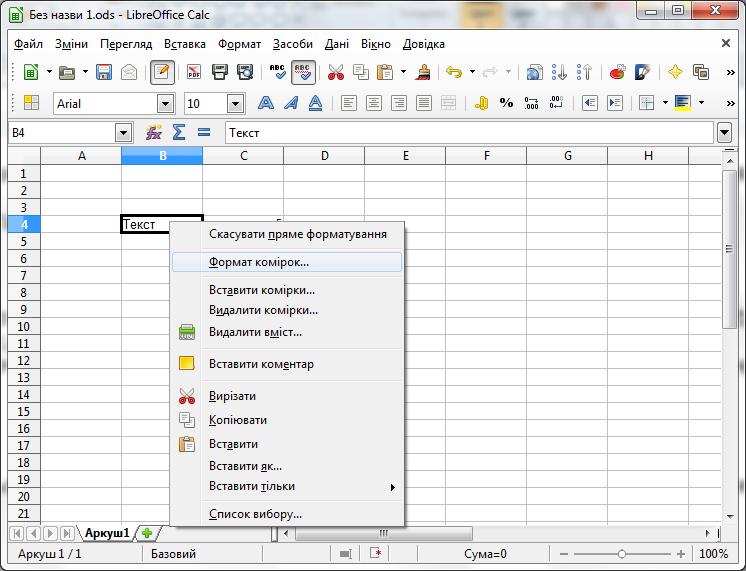
Task: Open the Дані menu
Action: coord(336,44)
